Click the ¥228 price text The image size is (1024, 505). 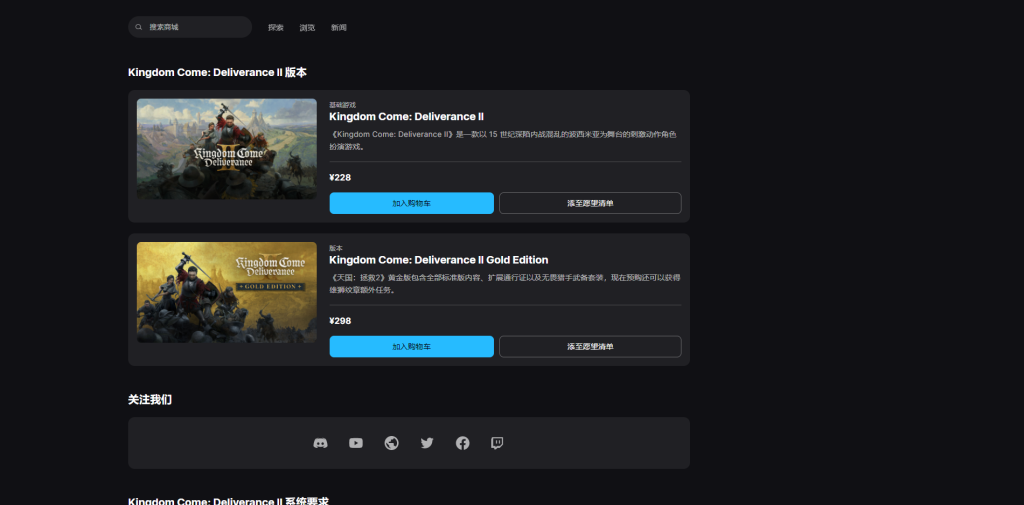tap(340, 178)
